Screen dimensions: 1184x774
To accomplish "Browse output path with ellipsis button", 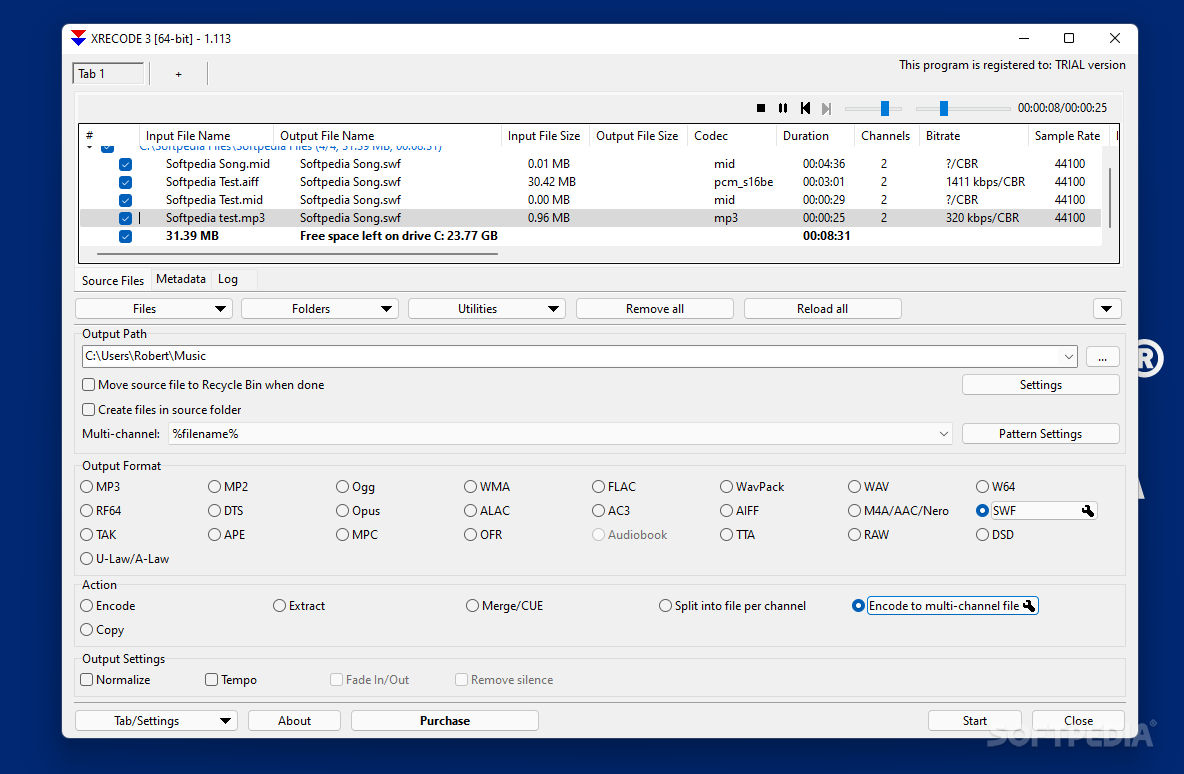I will coord(1102,356).
